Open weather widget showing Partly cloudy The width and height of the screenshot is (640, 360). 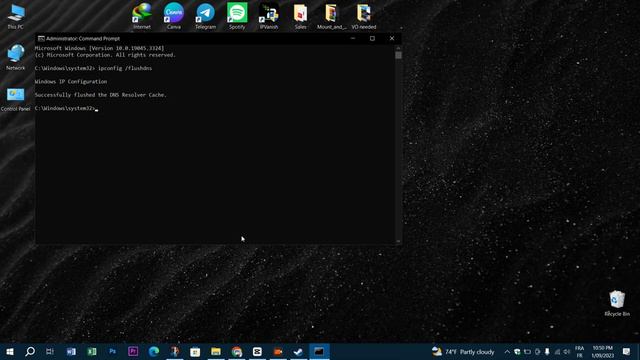tap(463, 352)
